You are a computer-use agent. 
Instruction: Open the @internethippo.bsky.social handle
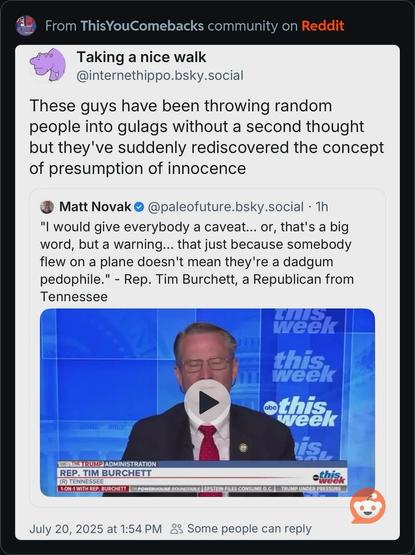tap(160, 76)
